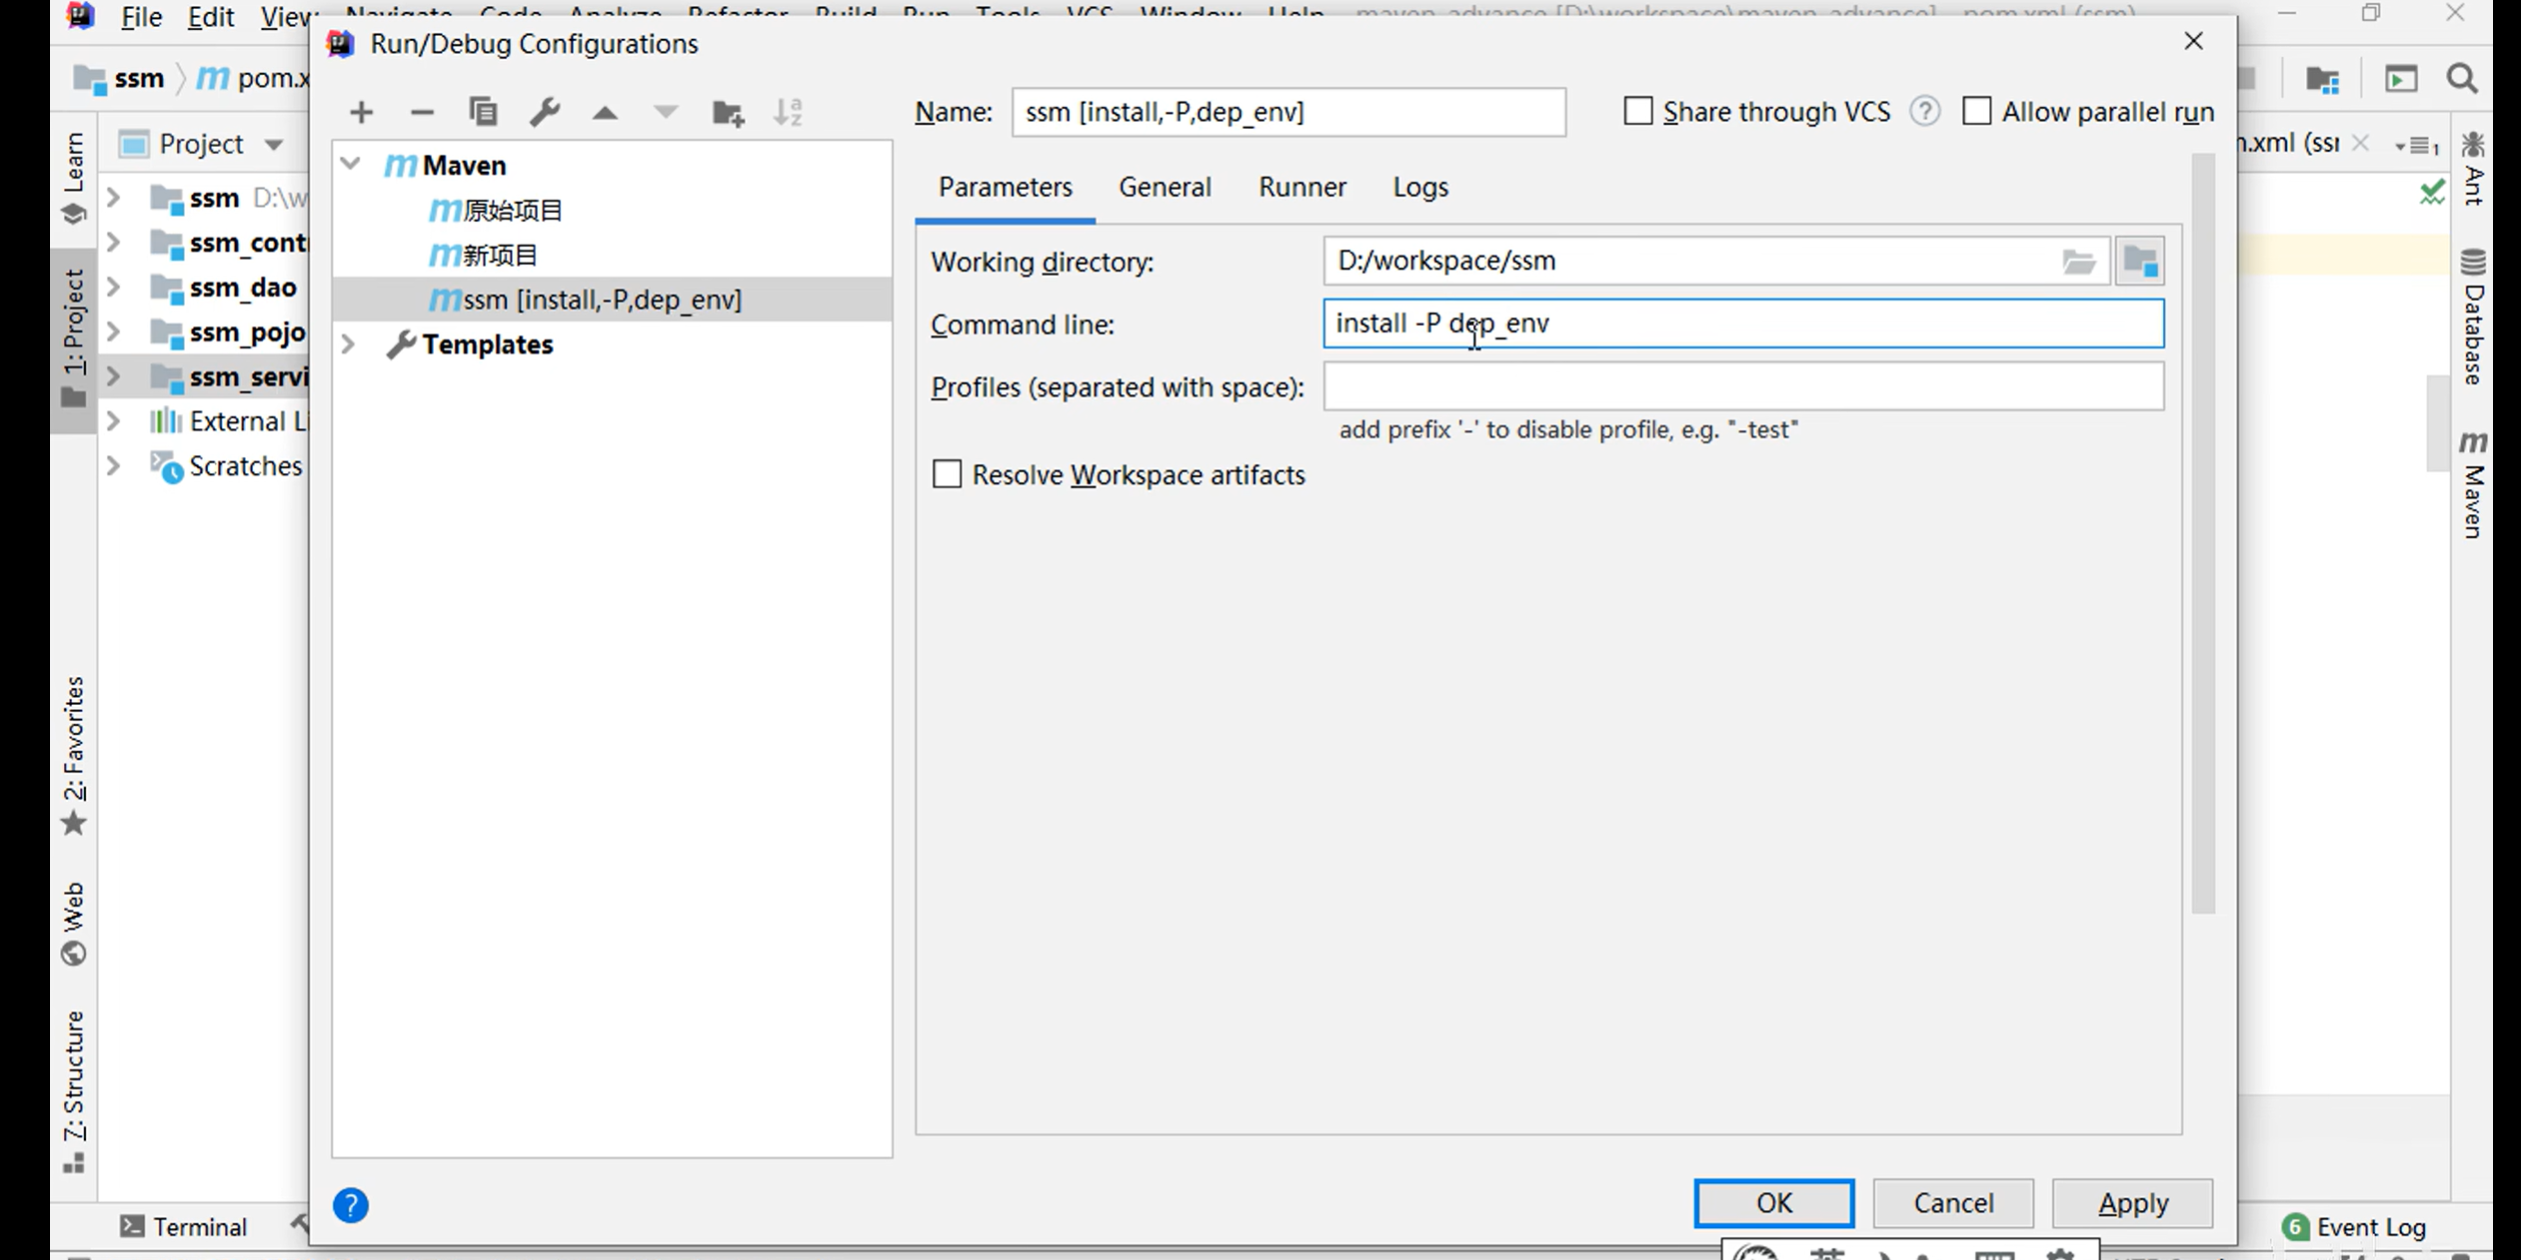Click the browse folder icon in Working directory
2521x1260 pixels.
(x=2078, y=262)
